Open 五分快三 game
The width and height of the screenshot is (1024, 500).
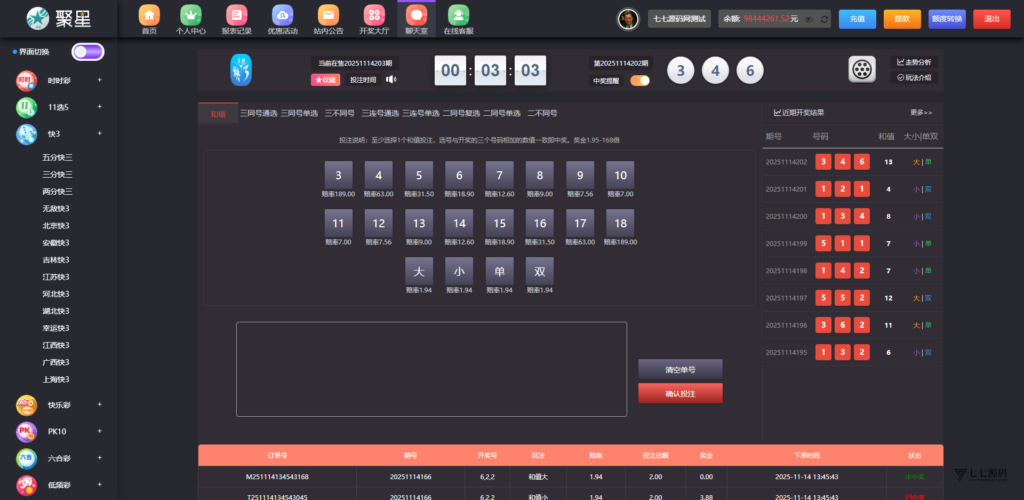[57, 157]
